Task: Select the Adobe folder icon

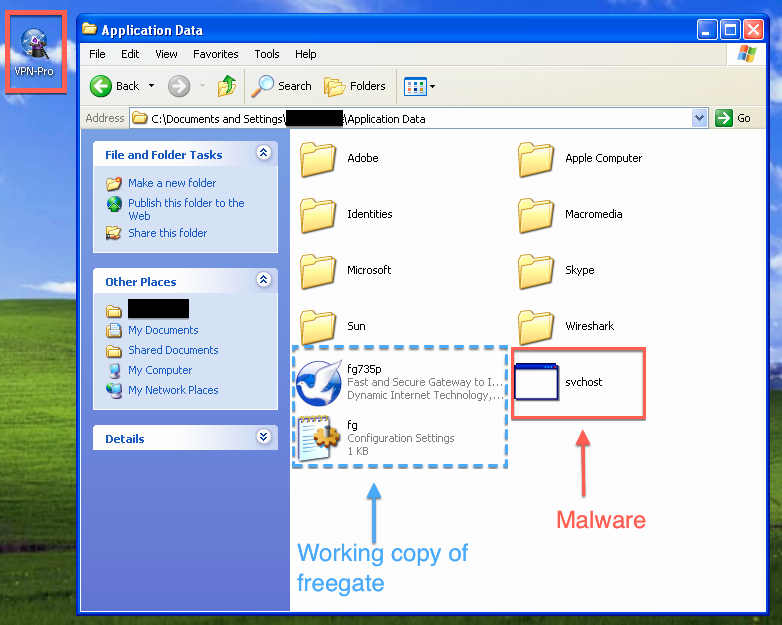Action: 318,159
